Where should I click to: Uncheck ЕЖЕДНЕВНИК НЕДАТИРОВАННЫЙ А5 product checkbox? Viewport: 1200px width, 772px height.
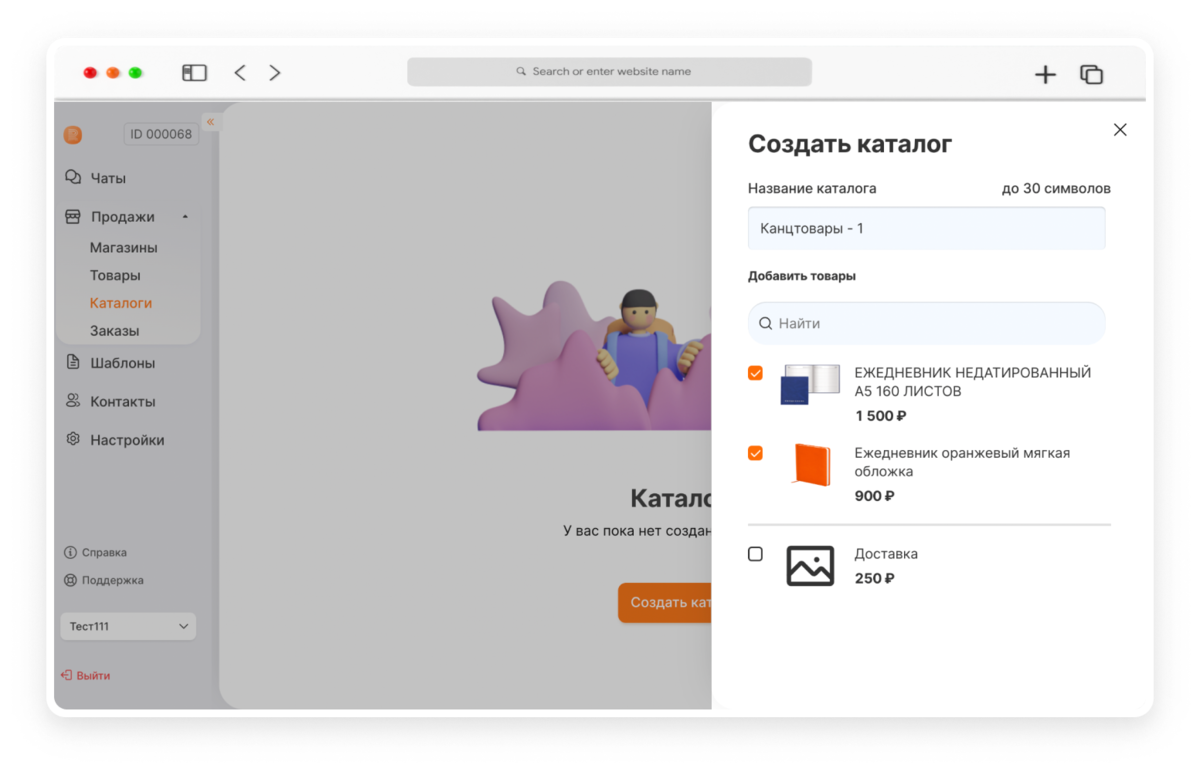tap(755, 373)
